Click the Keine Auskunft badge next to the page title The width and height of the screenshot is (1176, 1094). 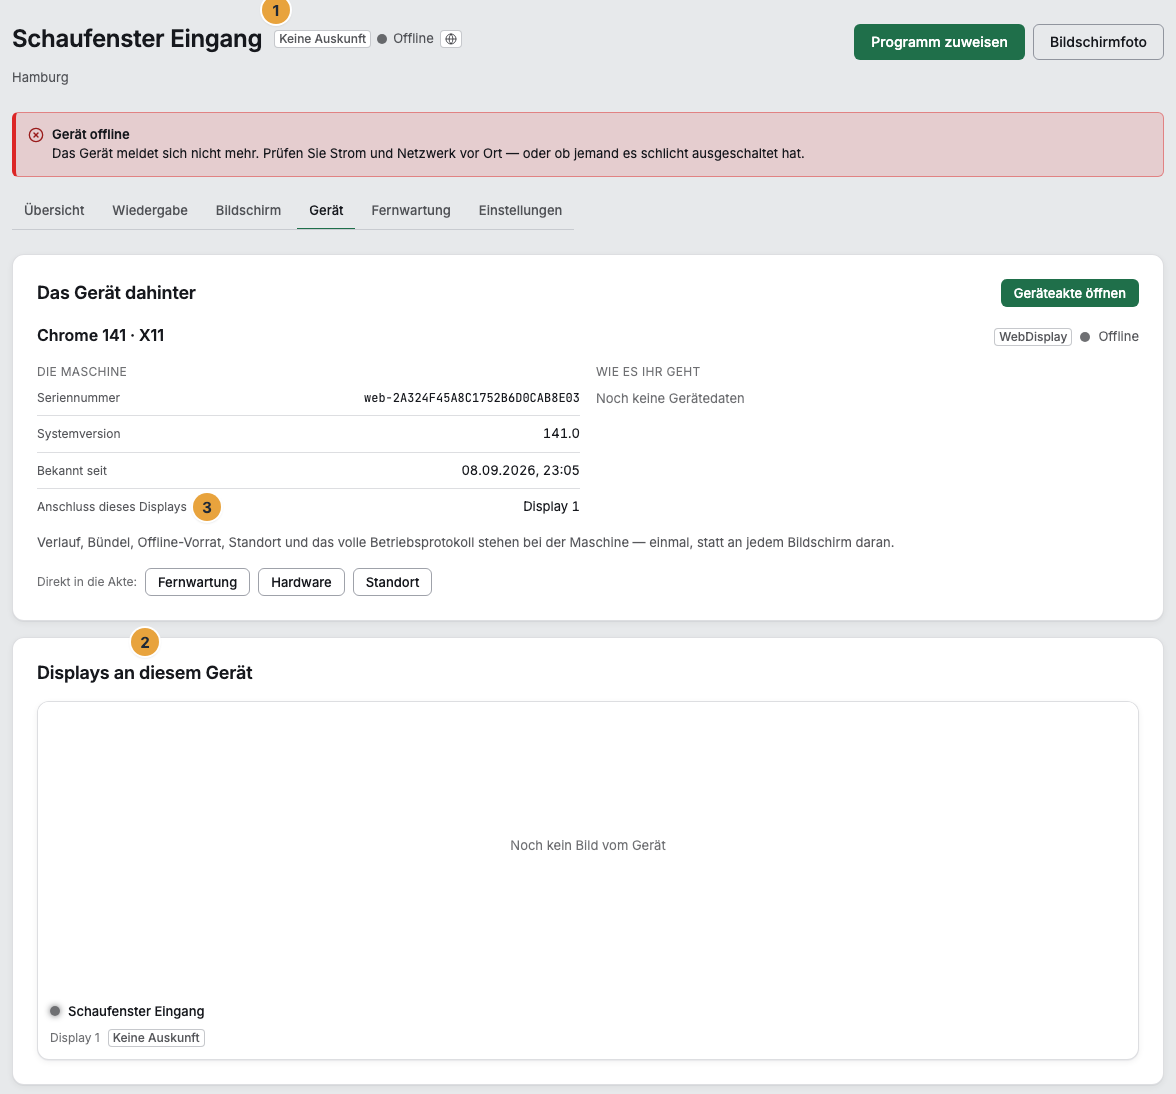[x=322, y=39]
